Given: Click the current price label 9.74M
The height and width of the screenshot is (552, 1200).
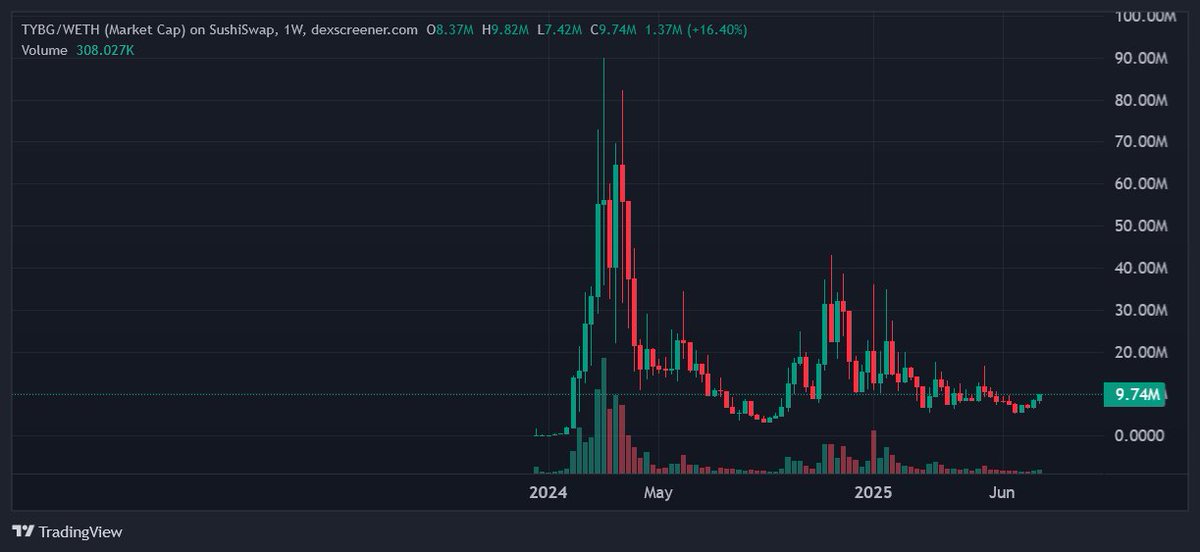Looking at the screenshot, I should [x=1134, y=395].
